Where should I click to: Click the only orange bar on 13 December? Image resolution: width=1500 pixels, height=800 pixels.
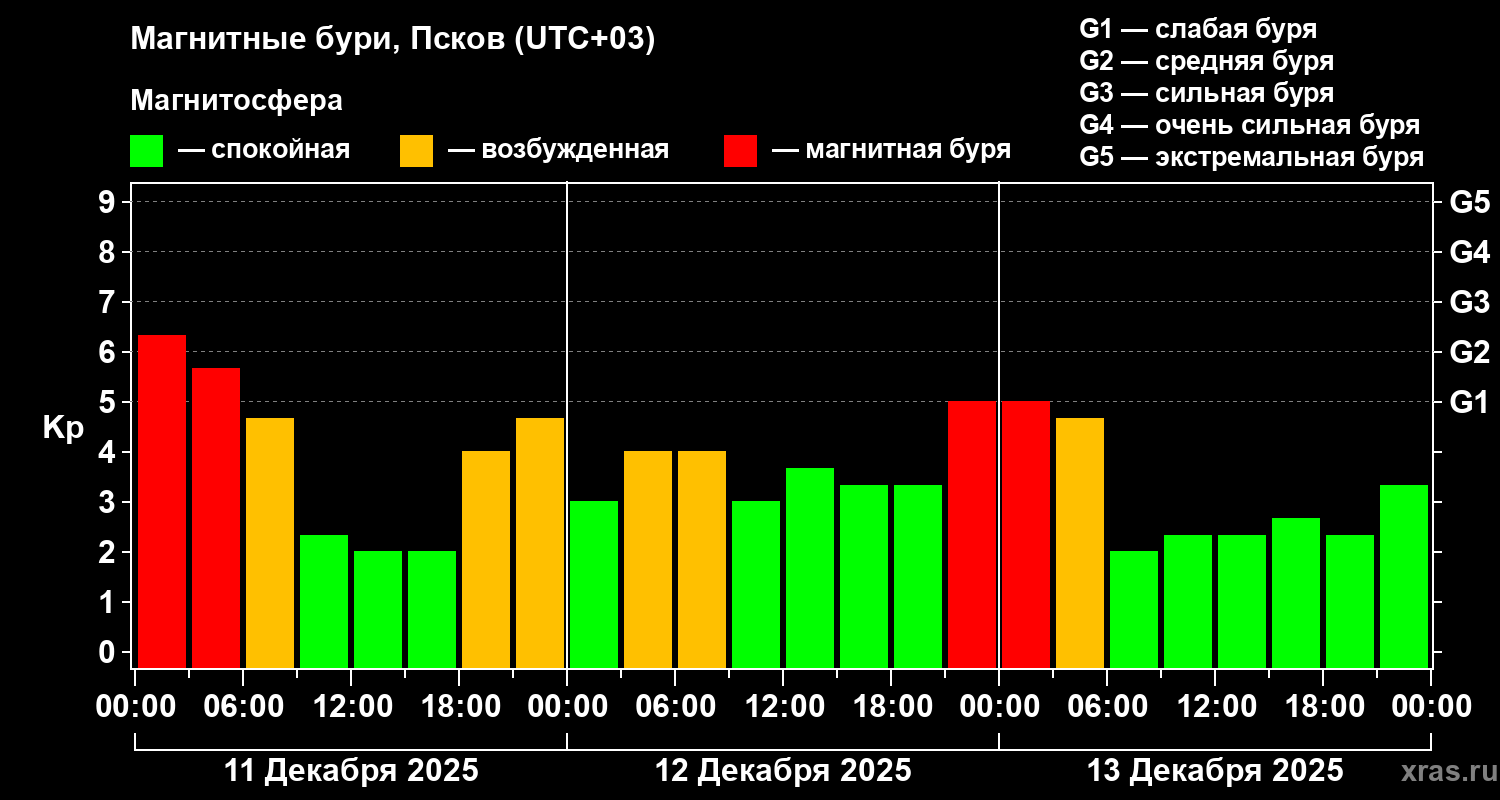point(1080,543)
